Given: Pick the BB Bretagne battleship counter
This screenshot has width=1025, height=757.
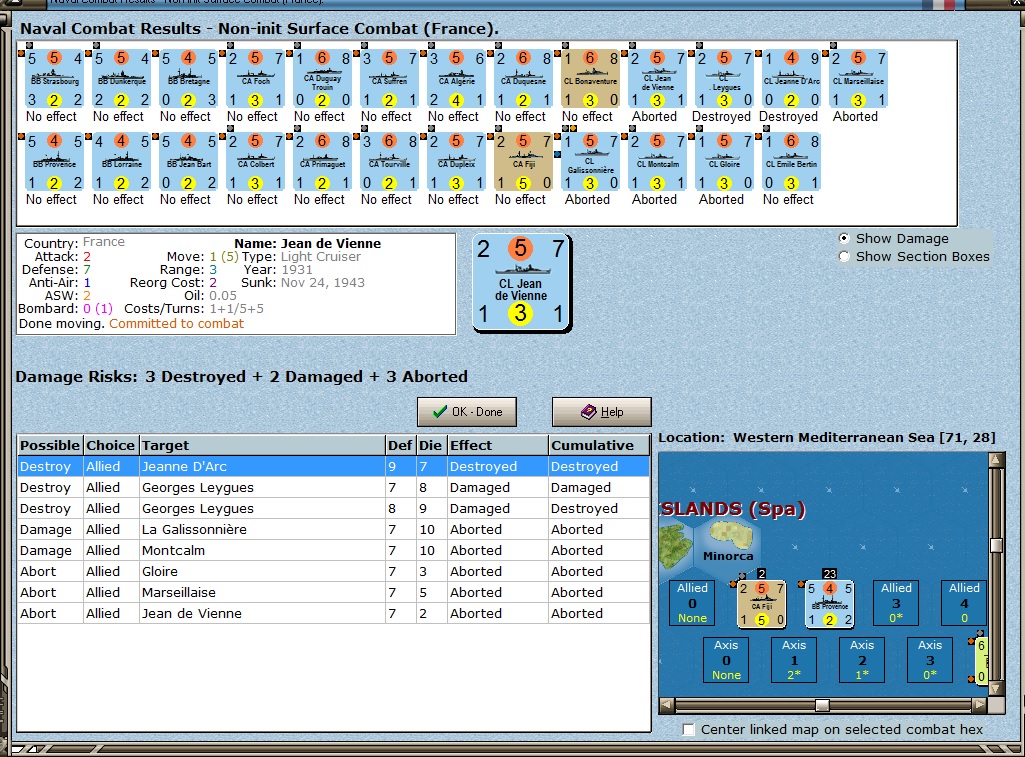Looking at the screenshot, I should (x=188, y=79).
